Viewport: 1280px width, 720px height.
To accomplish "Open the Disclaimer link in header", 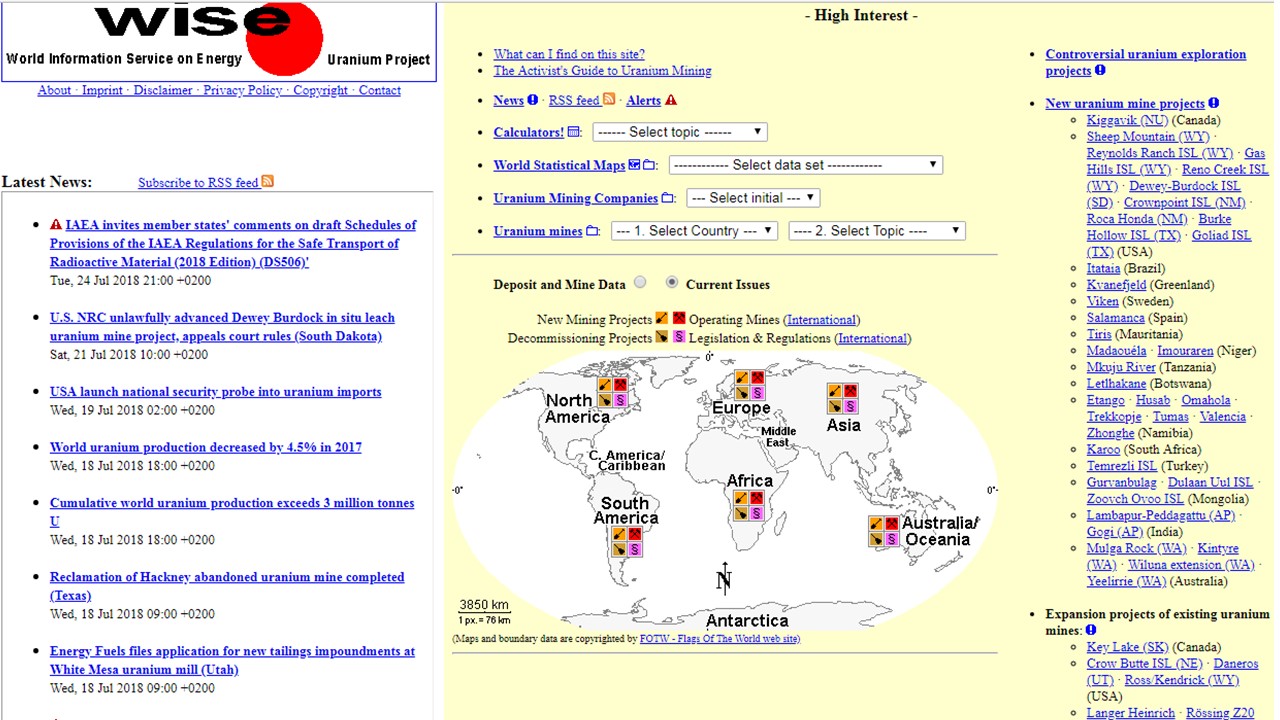I will 163,90.
